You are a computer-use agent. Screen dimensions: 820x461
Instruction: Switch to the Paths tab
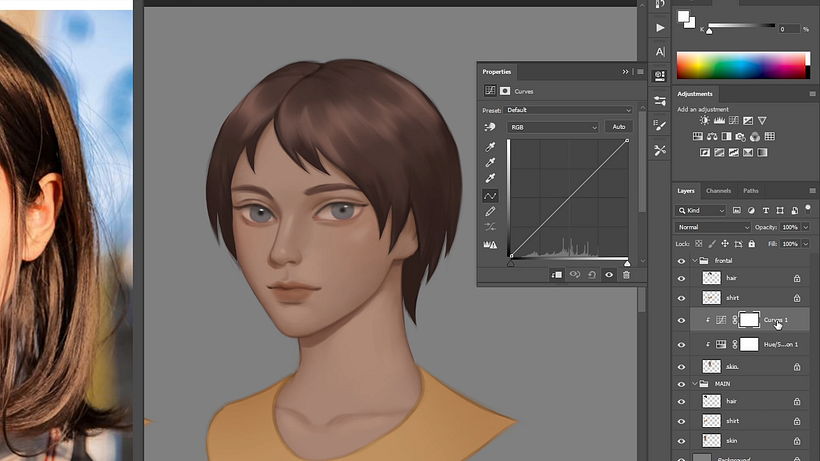coord(750,191)
